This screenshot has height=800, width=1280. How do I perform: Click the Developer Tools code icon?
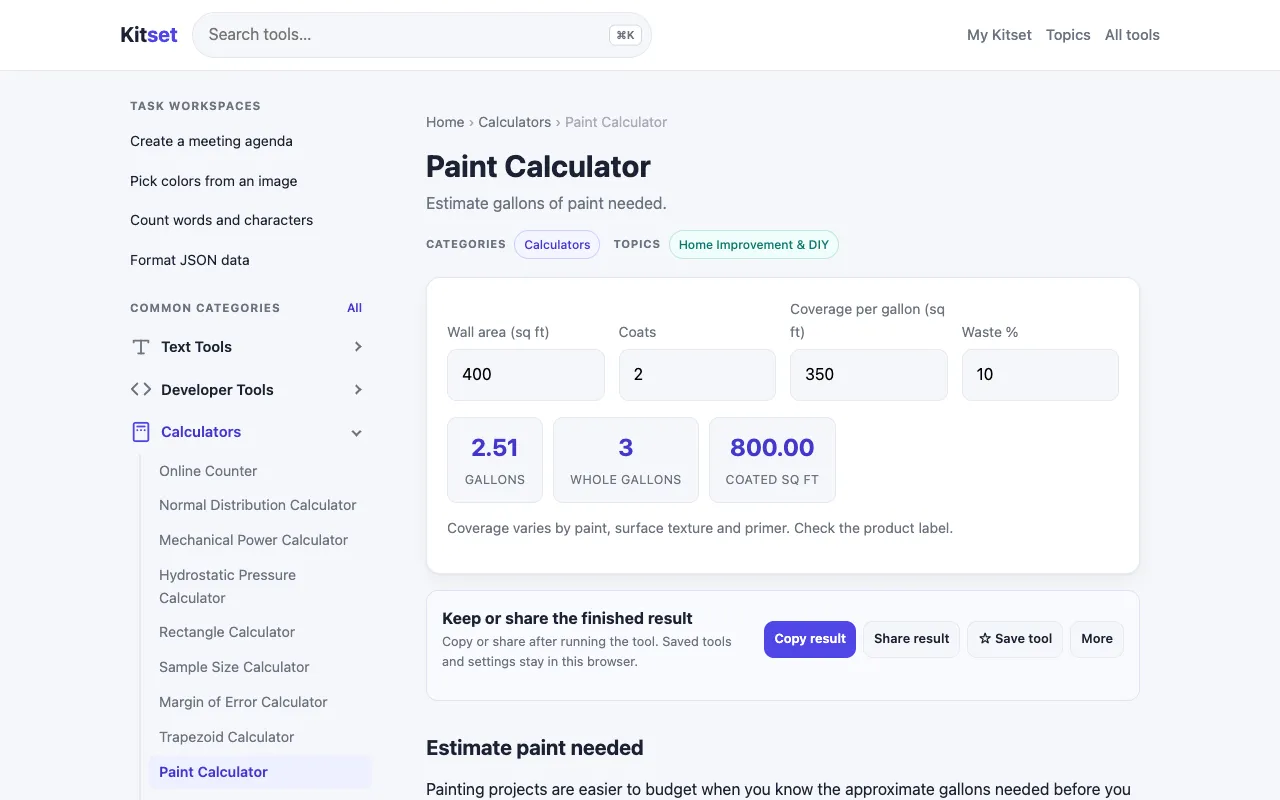coord(141,390)
